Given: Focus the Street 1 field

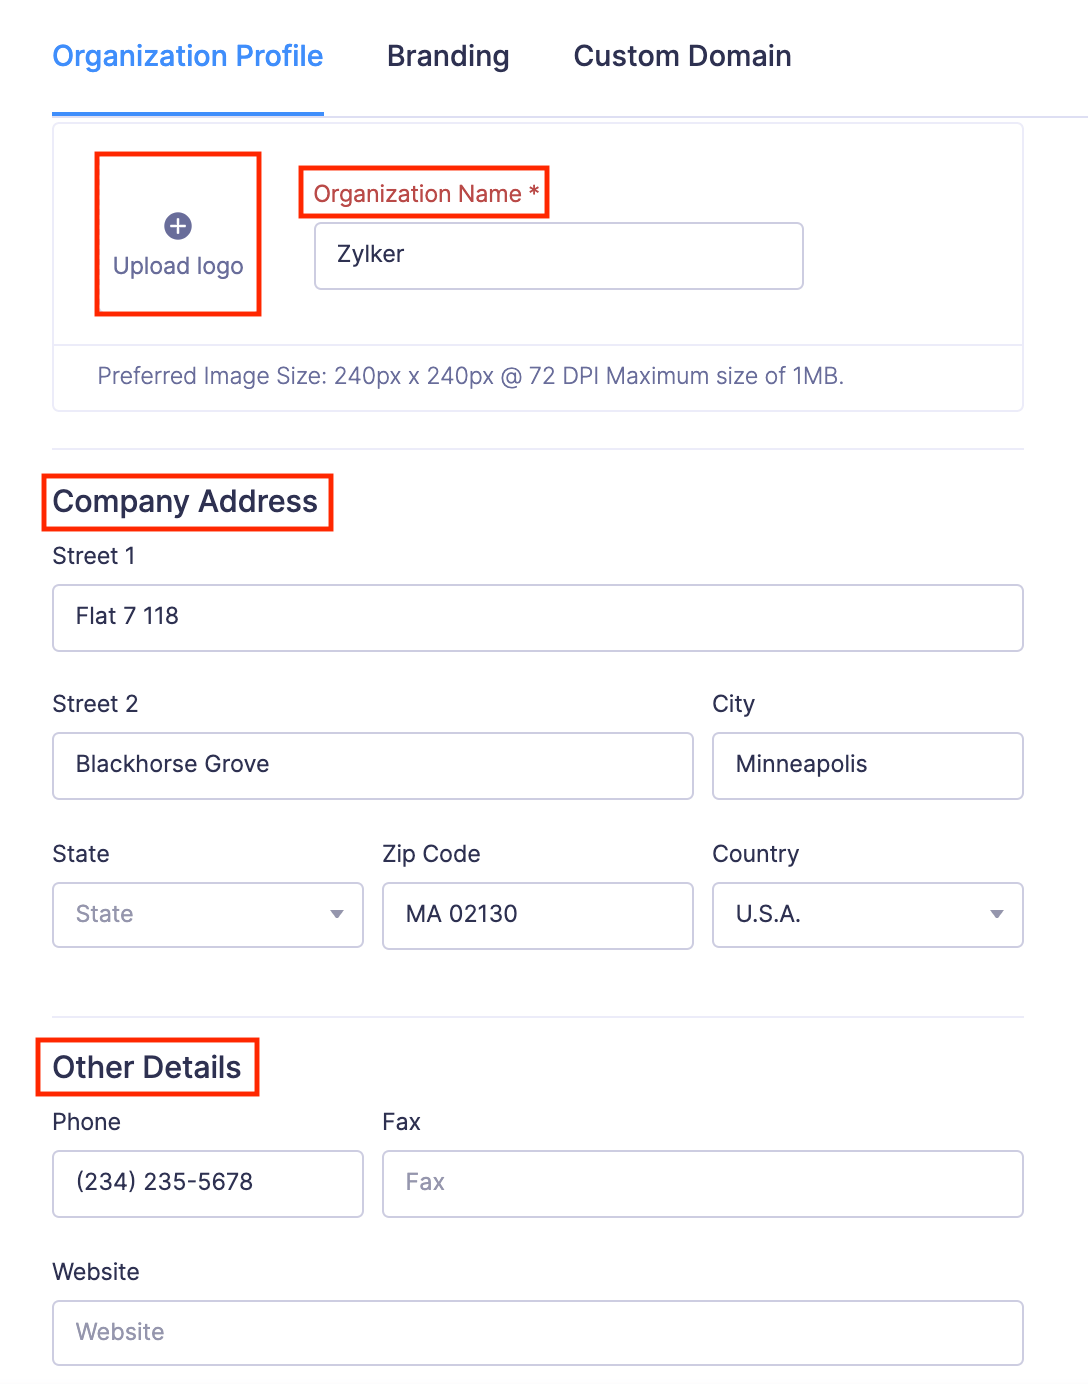Looking at the screenshot, I should click(x=538, y=618).
